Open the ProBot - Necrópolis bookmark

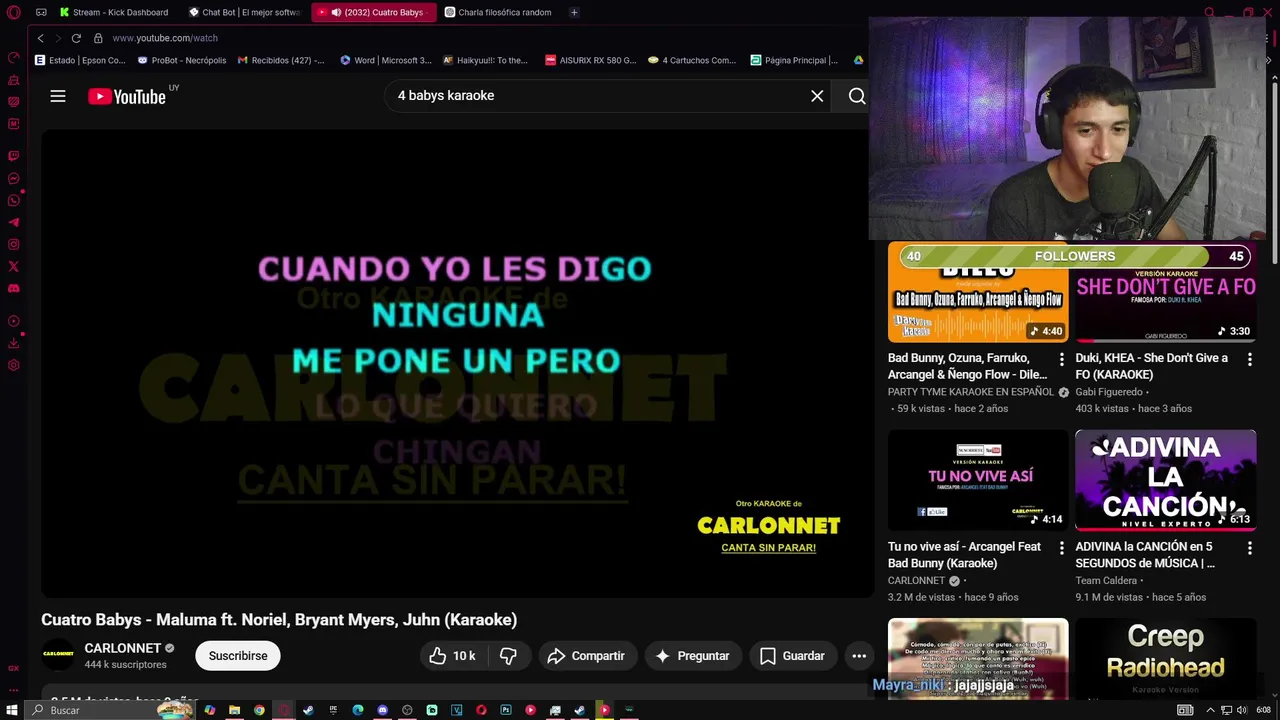click(x=182, y=60)
